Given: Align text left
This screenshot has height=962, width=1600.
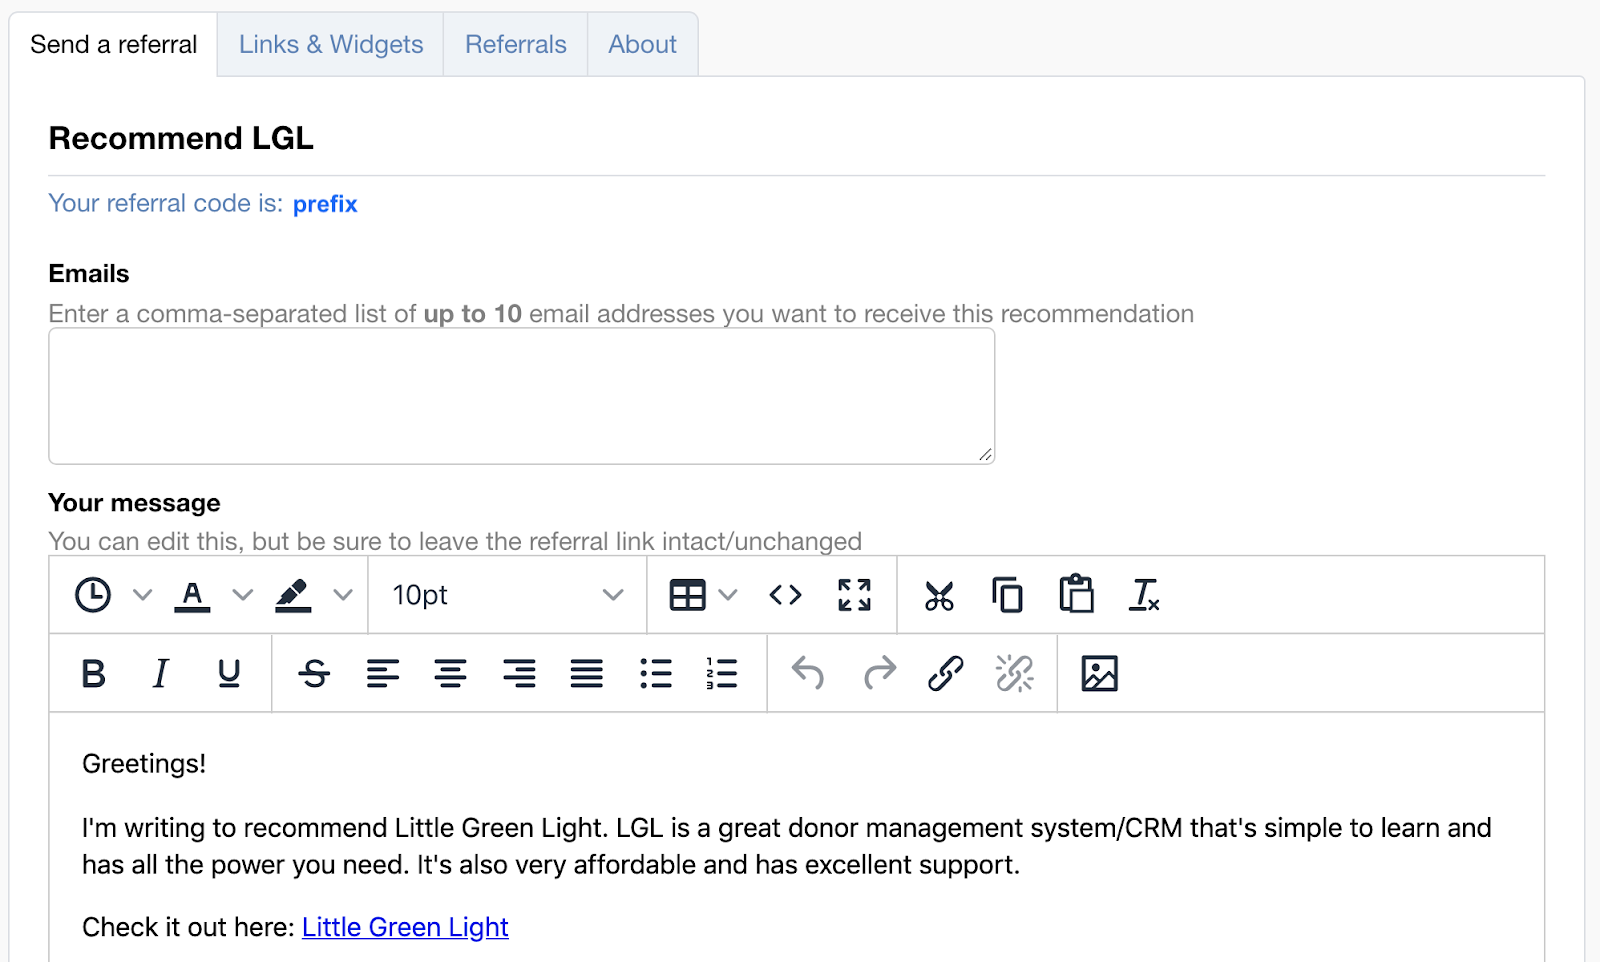Looking at the screenshot, I should click(383, 674).
